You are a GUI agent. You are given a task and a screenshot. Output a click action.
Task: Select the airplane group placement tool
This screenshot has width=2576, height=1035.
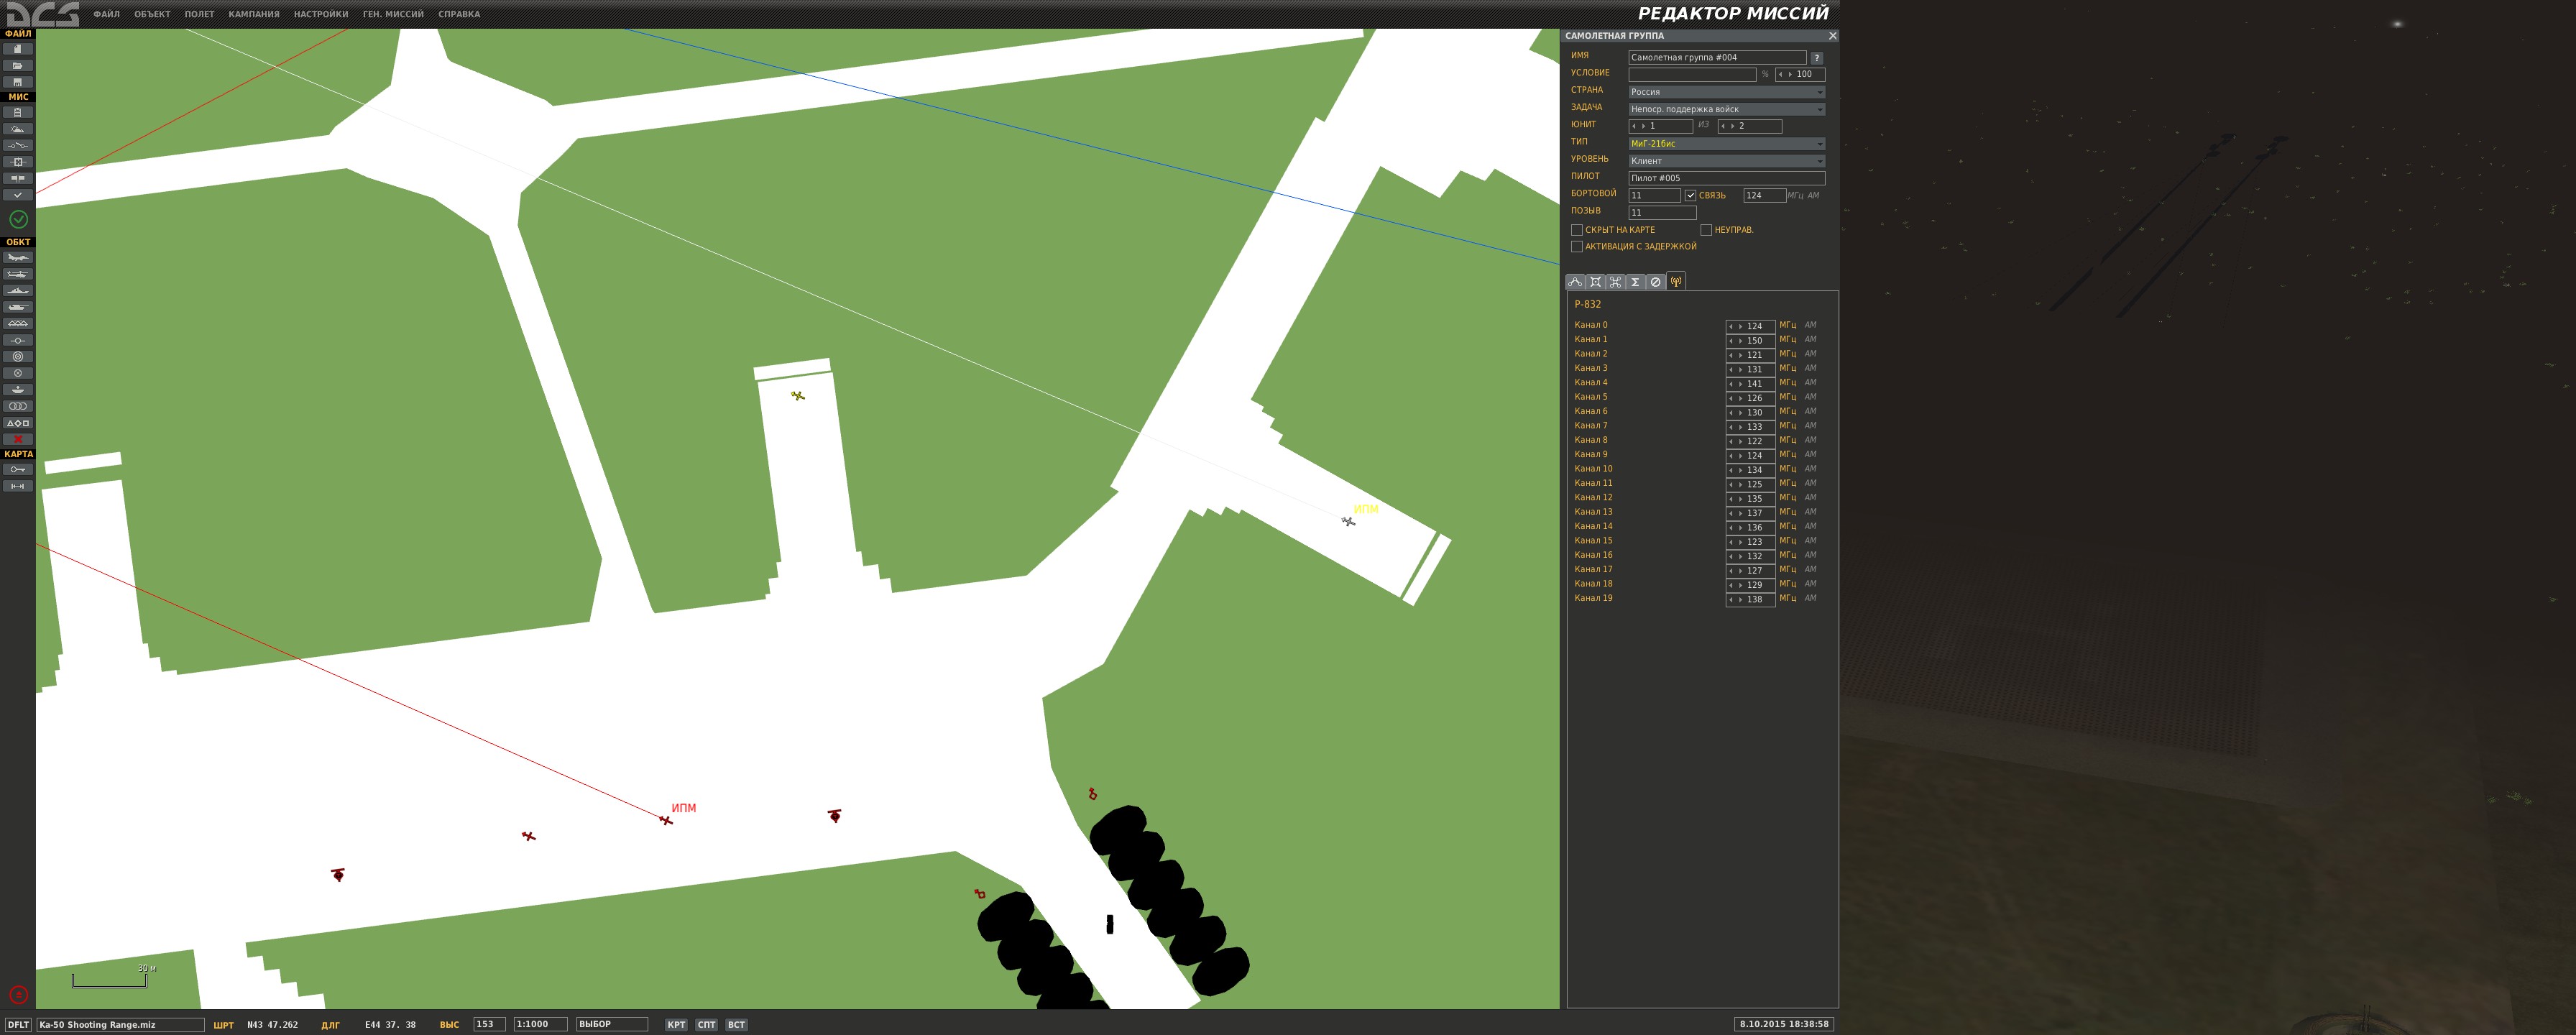pos(18,257)
